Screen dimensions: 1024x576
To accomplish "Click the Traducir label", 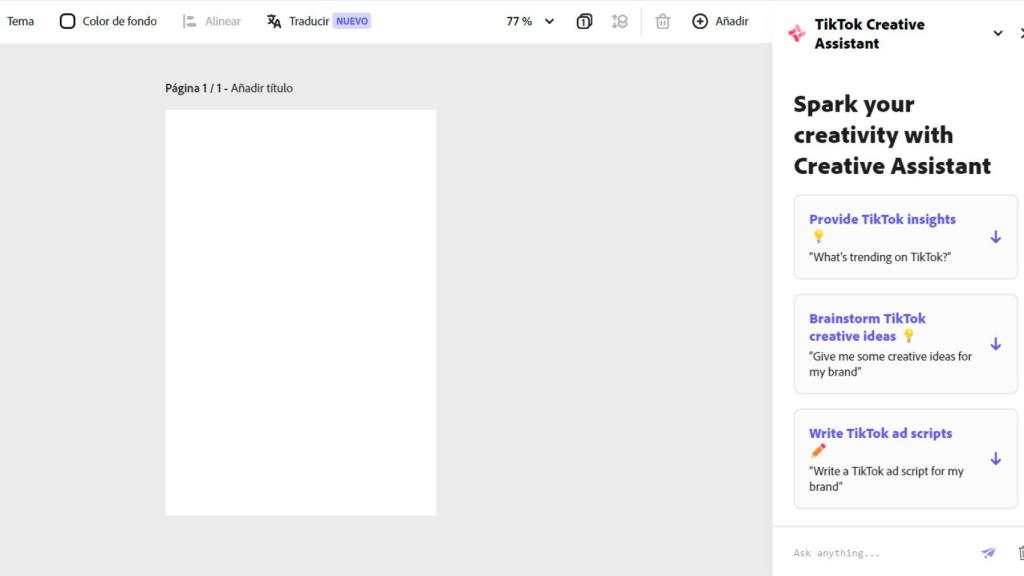I will coord(309,21).
